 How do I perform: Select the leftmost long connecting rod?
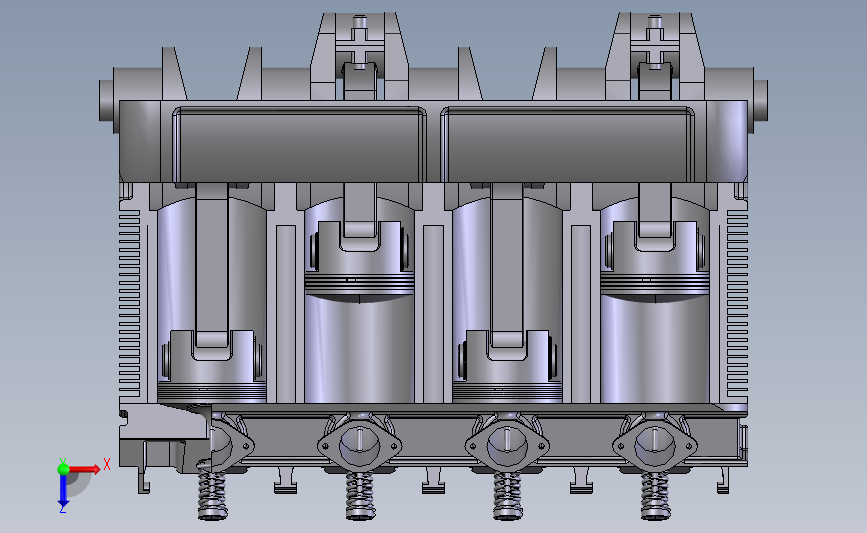click(212, 265)
